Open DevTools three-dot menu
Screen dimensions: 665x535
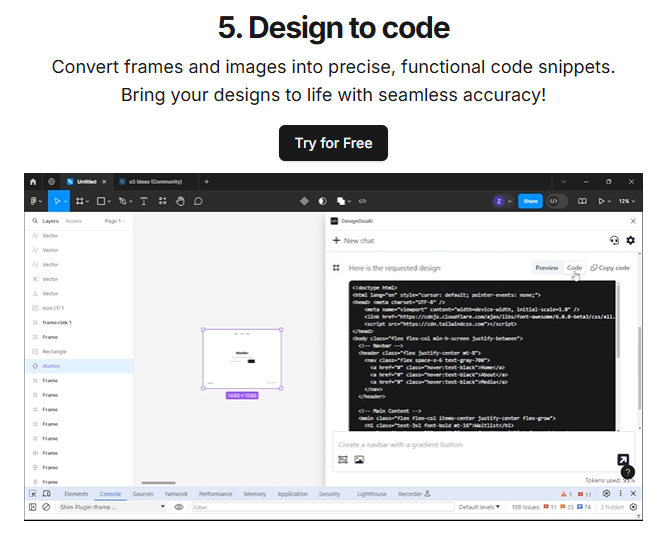[620, 493]
